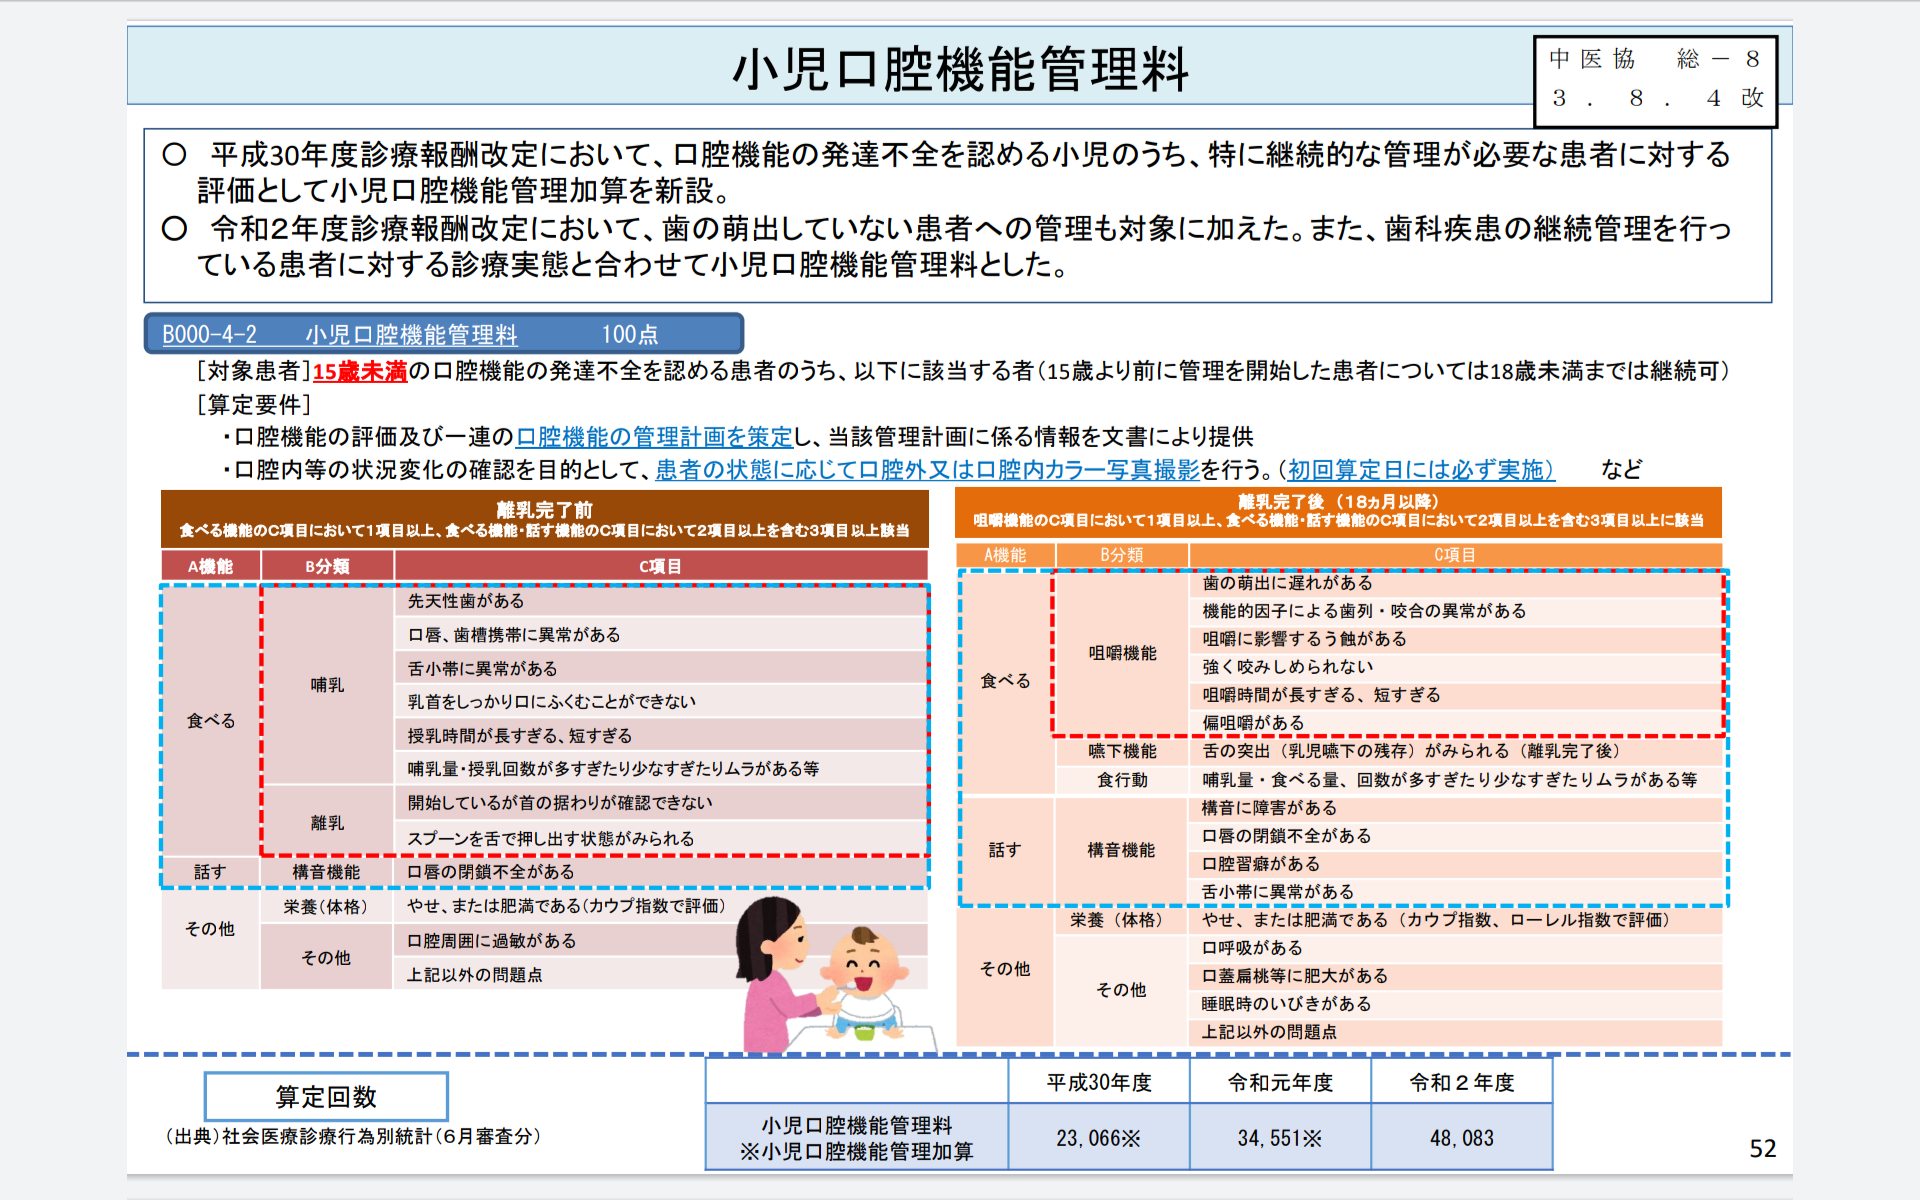Click the 令和２年度 column header
The width and height of the screenshot is (1920, 1200).
(x=1462, y=1081)
